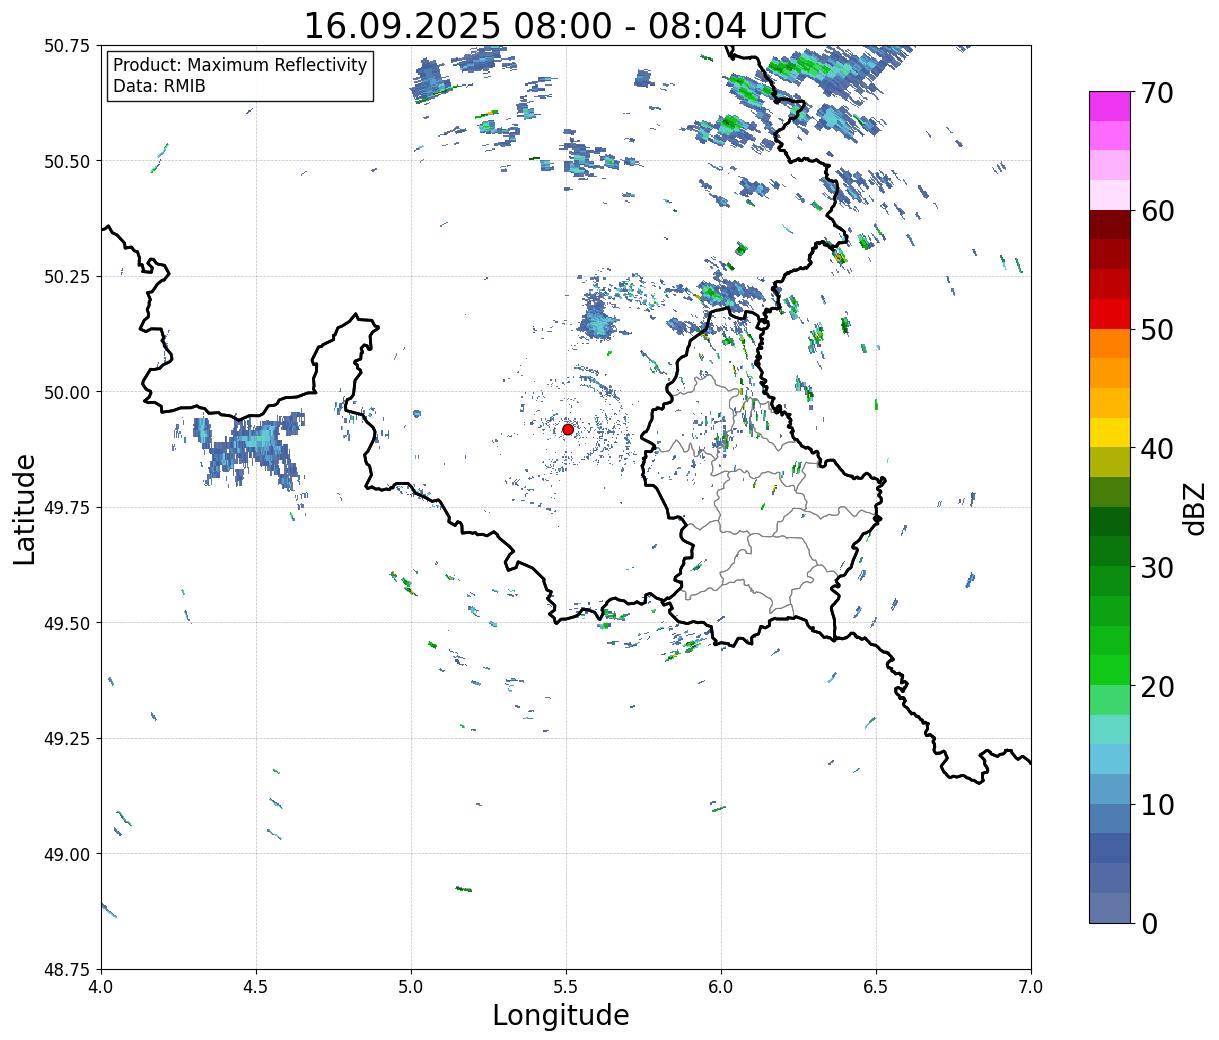The image size is (1219, 1040).
Task: Click latitude tick label 49.75
Action: (67, 508)
